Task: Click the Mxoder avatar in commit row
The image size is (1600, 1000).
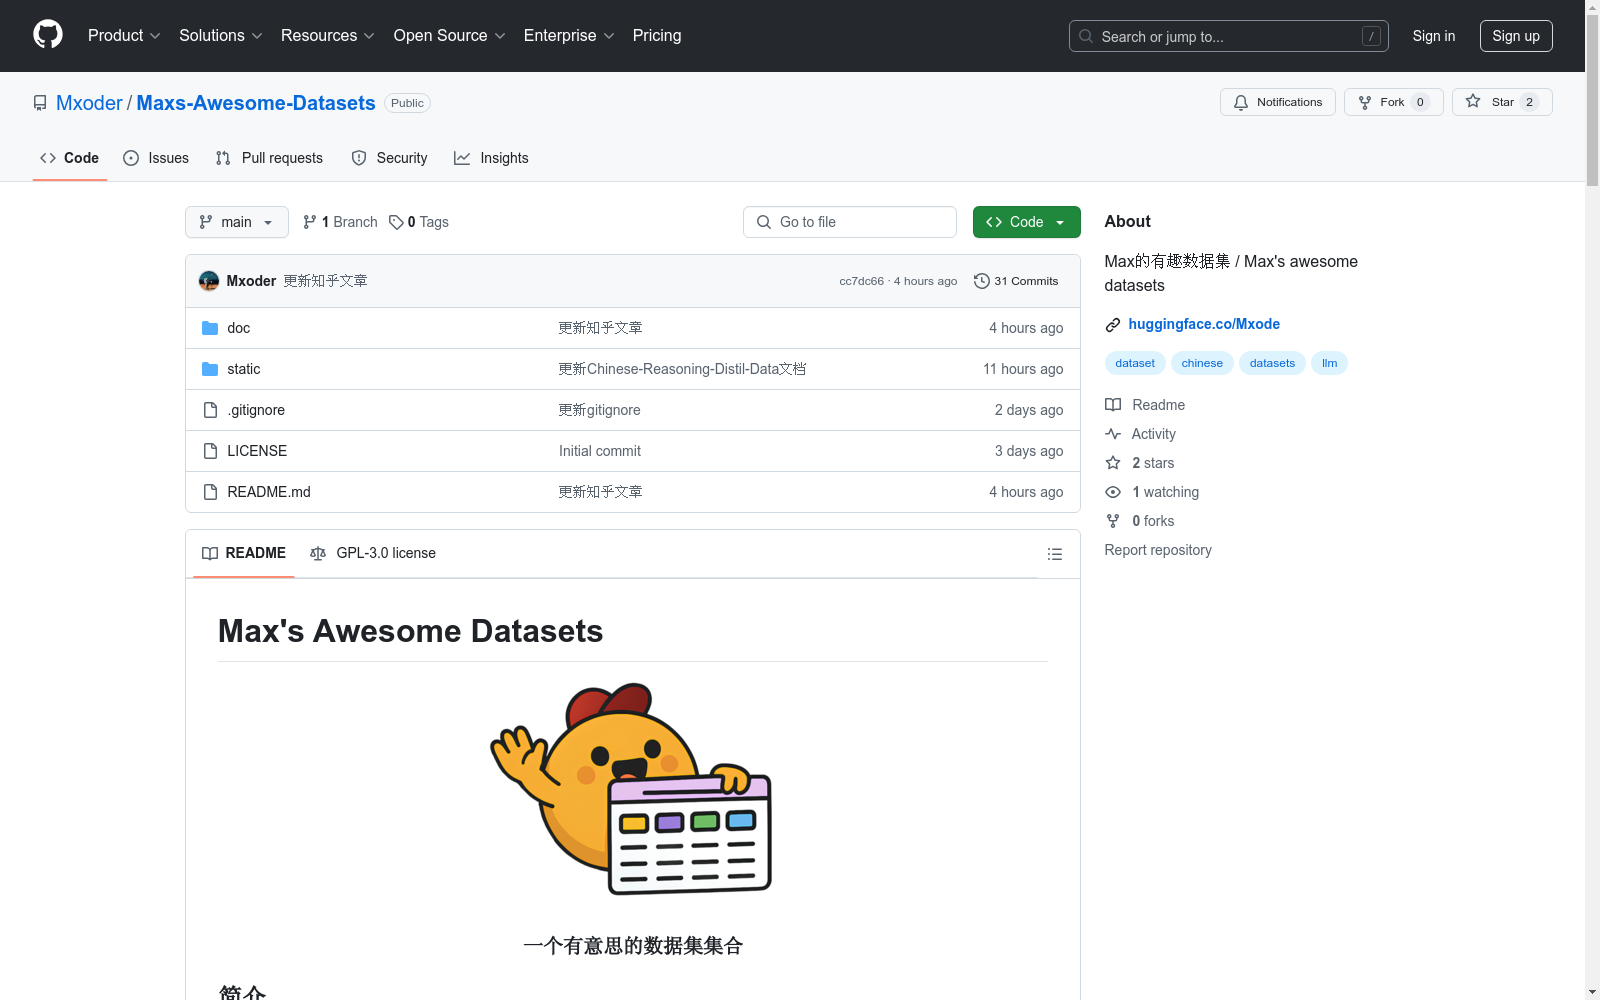Action: (x=209, y=281)
